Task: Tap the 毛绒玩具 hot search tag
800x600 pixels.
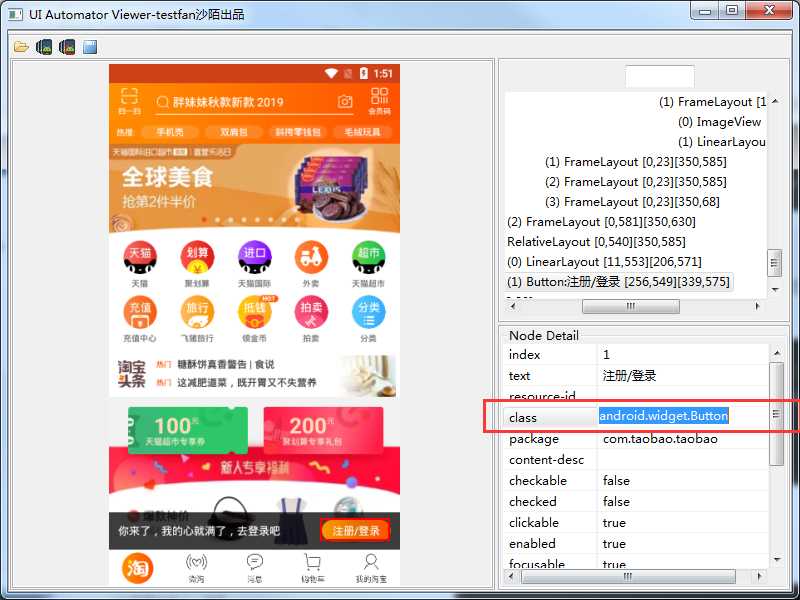Action: coord(362,132)
